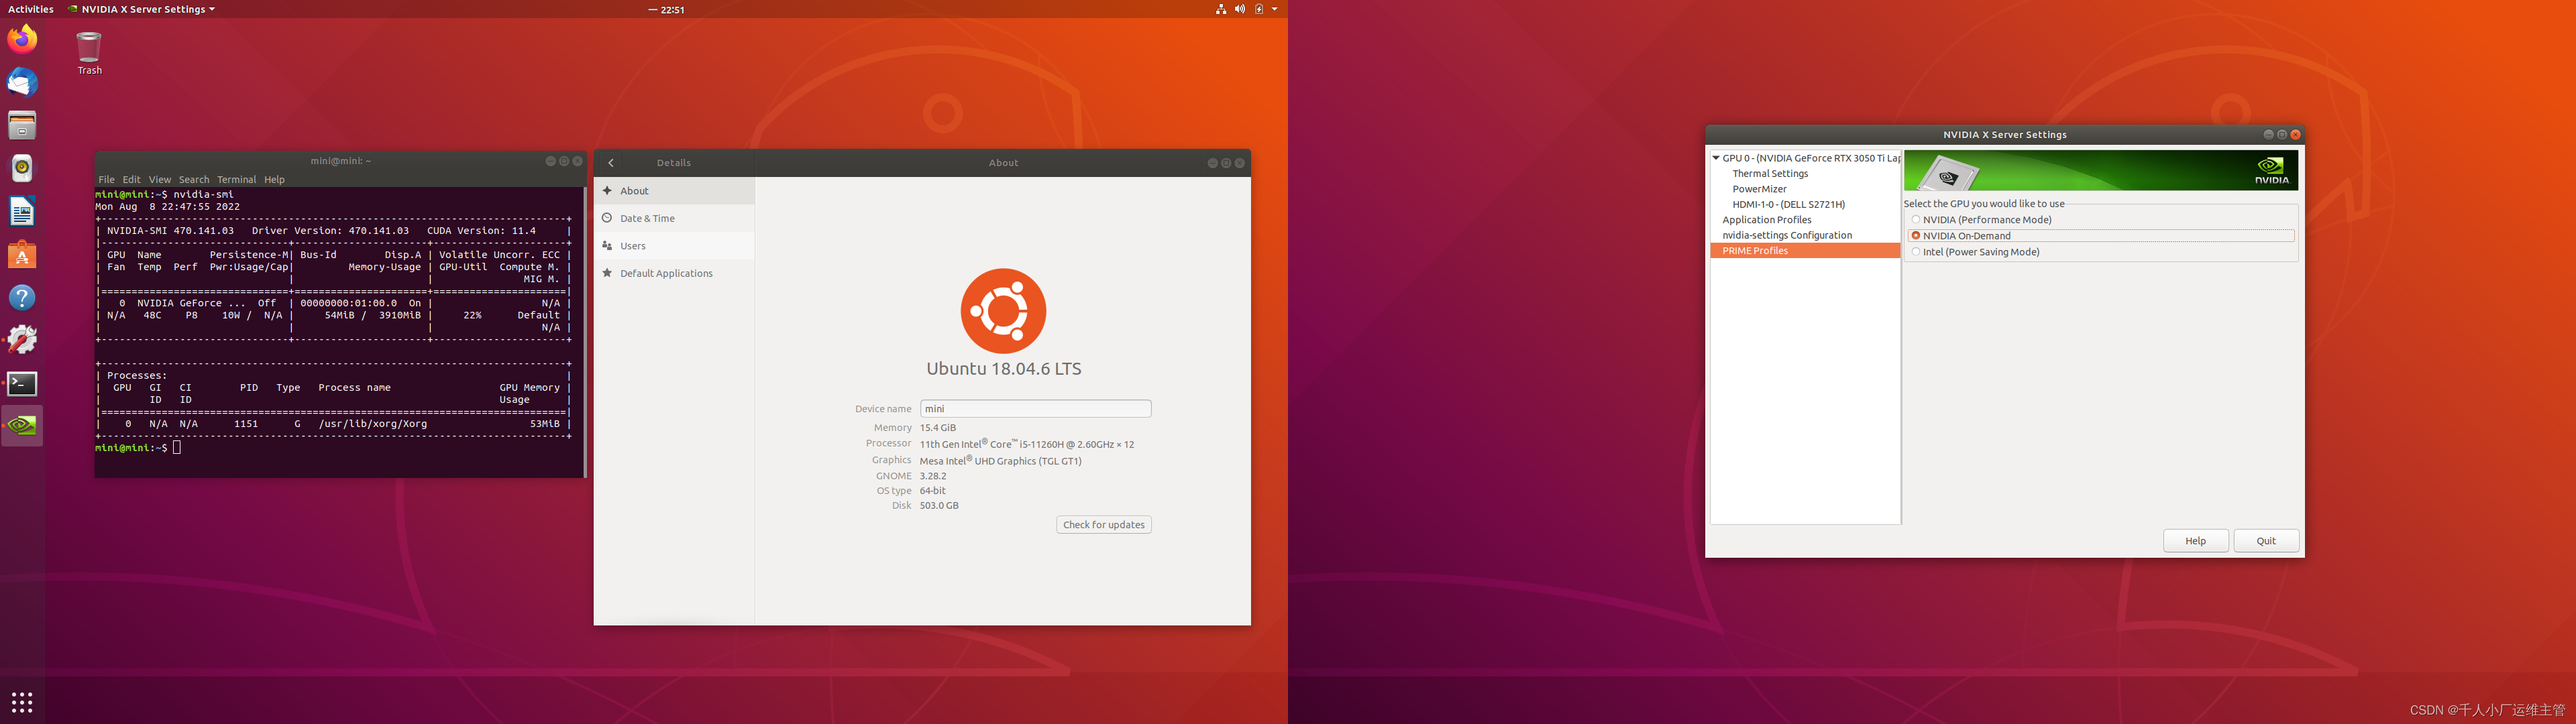
Task: Collapse the GPU 0 tree node
Action: point(1716,158)
